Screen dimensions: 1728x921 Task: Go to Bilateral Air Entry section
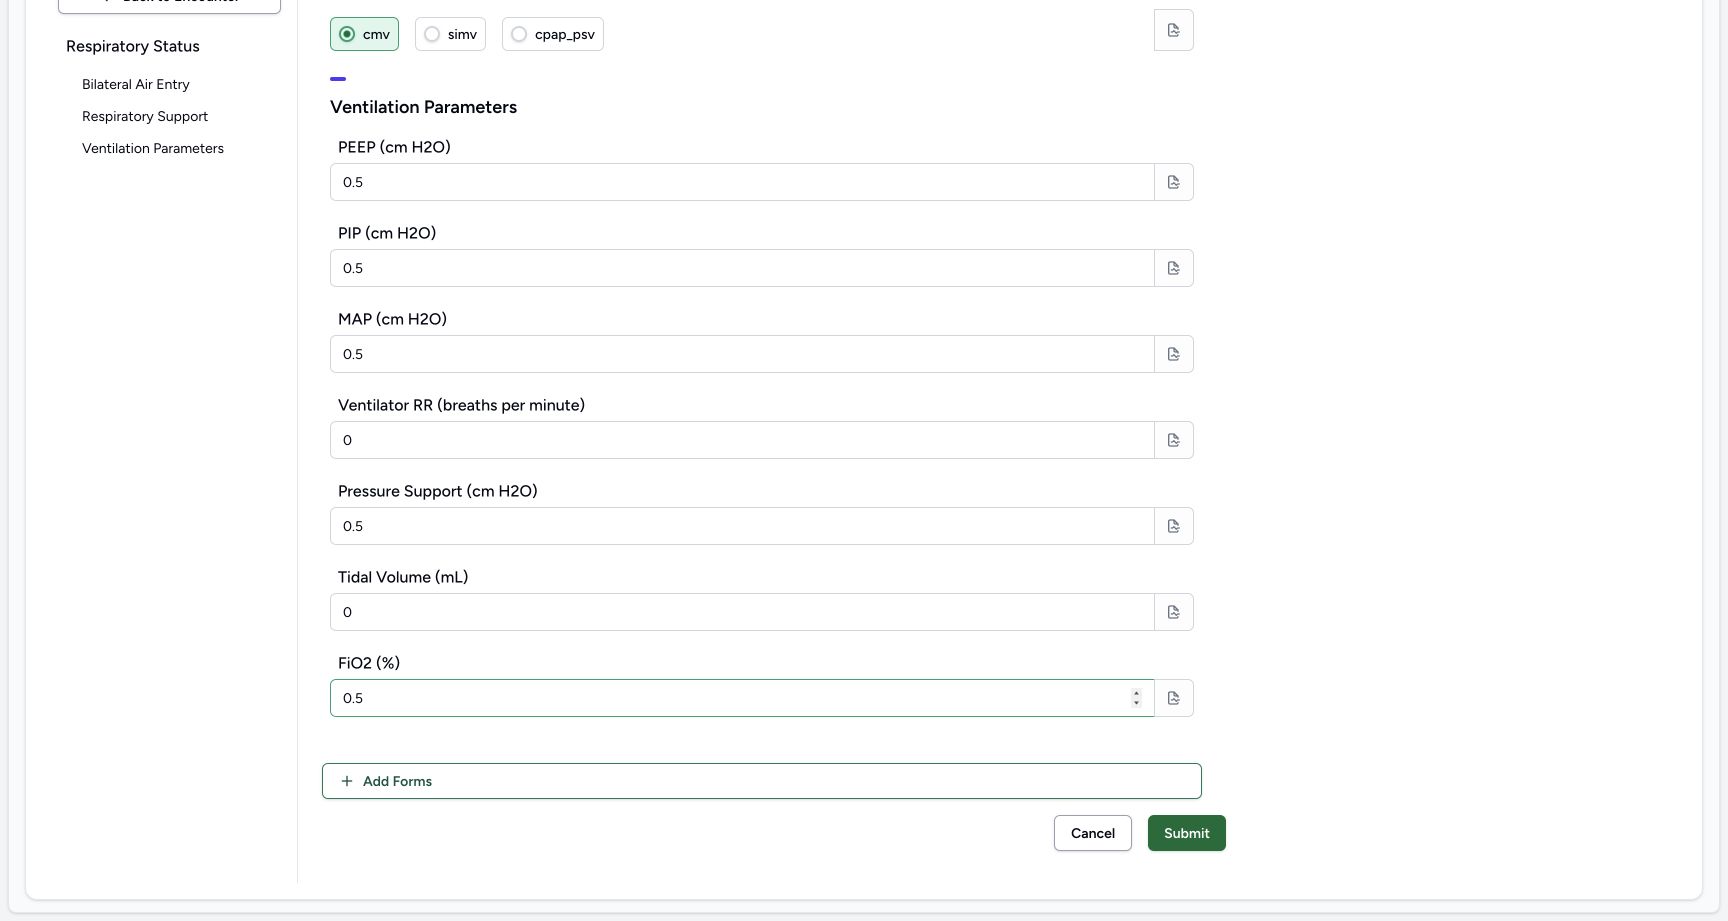click(136, 84)
